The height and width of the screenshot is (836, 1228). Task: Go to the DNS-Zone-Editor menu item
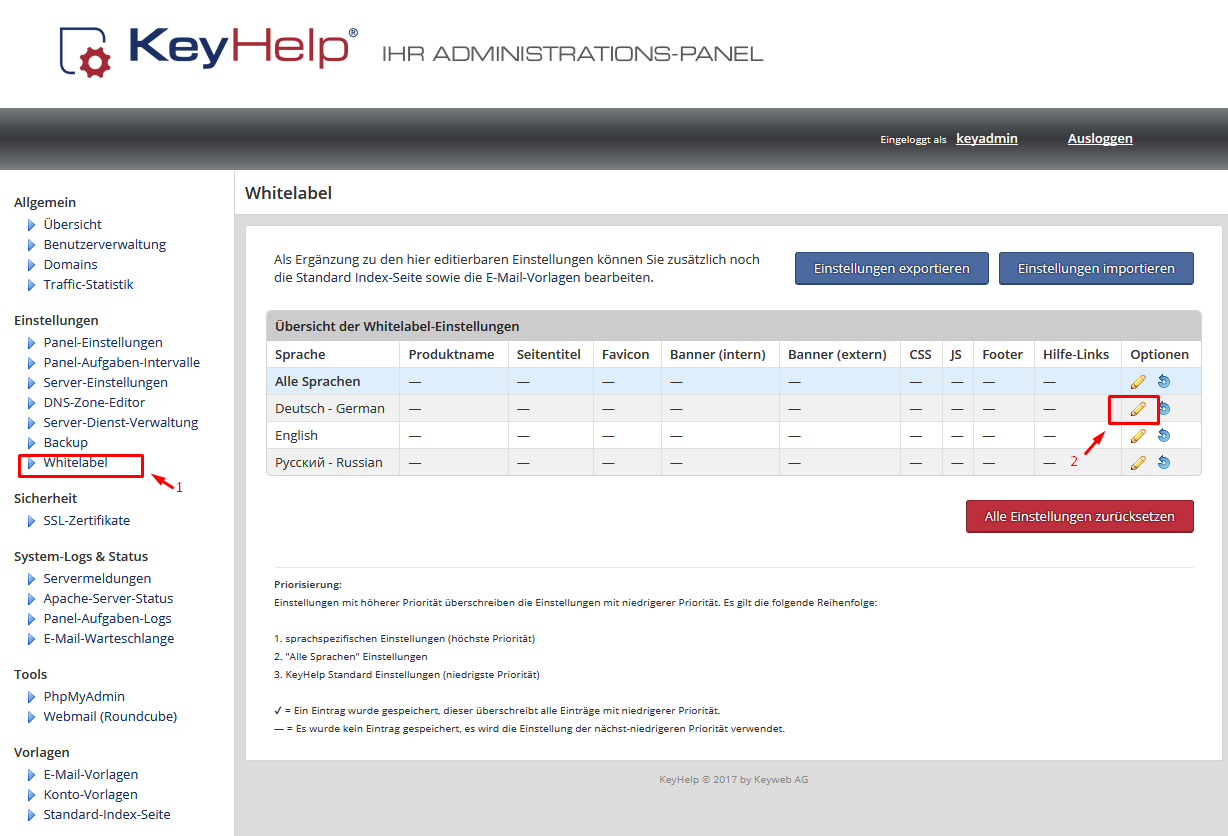tap(94, 402)
